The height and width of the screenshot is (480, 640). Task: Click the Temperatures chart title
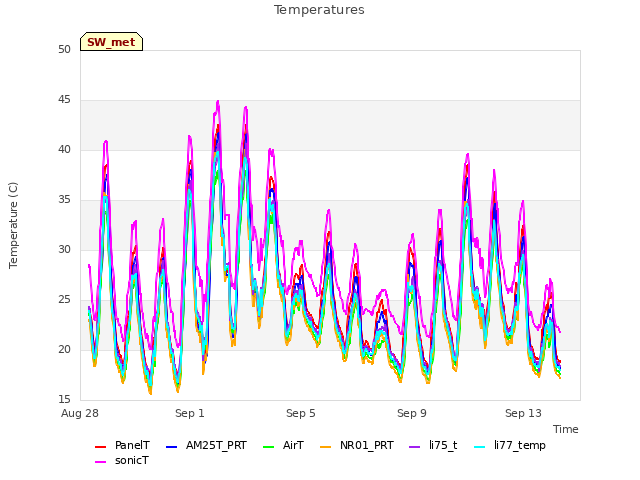319,10
